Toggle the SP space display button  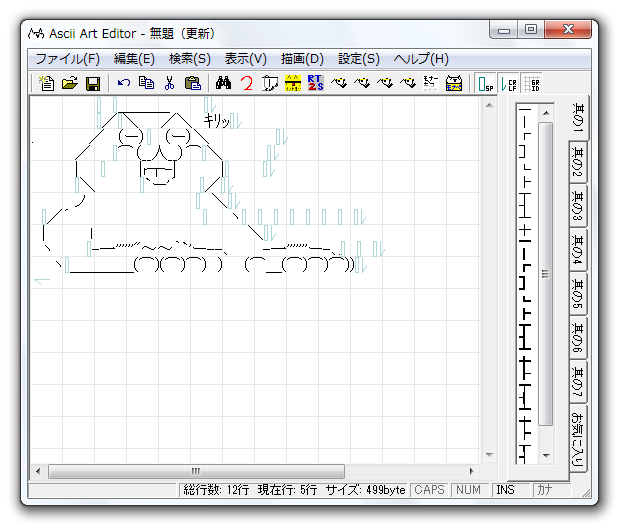click(x=486, y=84)
